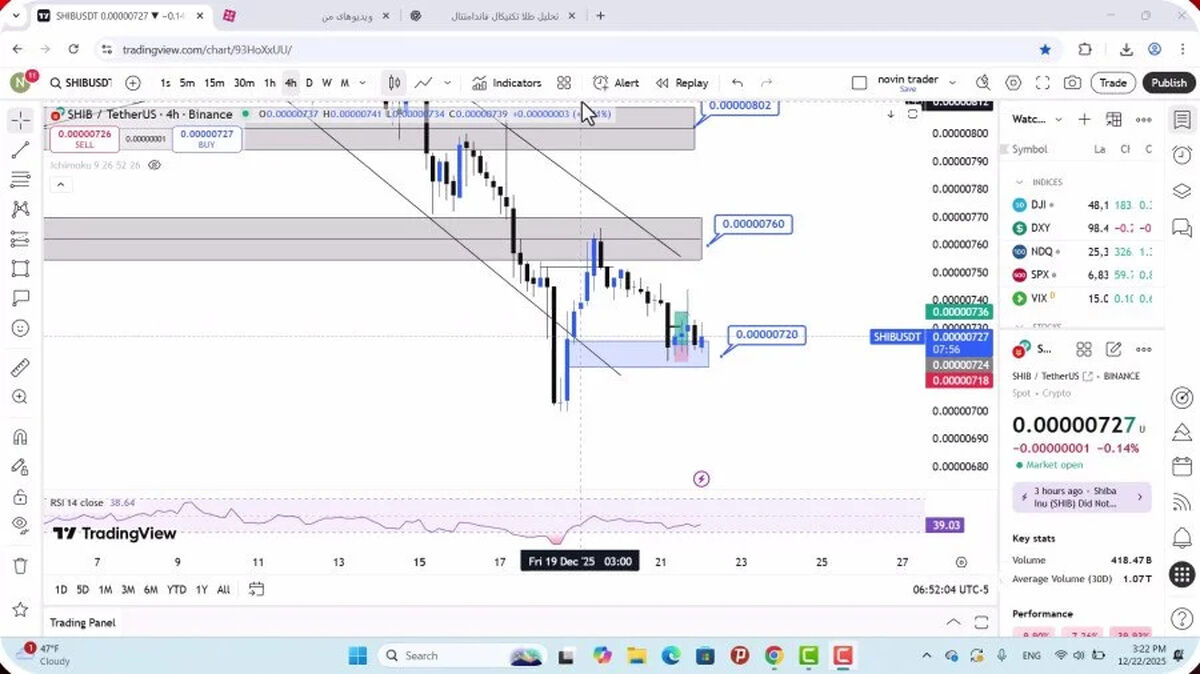Viewport: 1200px width, 674px height.
Task: Open the Indicators dialog
Action: tap(507, 83)
